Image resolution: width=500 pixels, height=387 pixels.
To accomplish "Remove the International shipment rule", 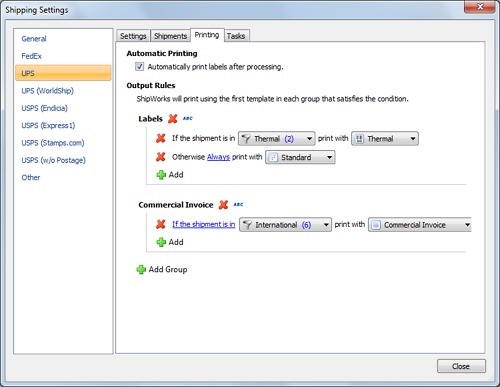I will [161, 224].
